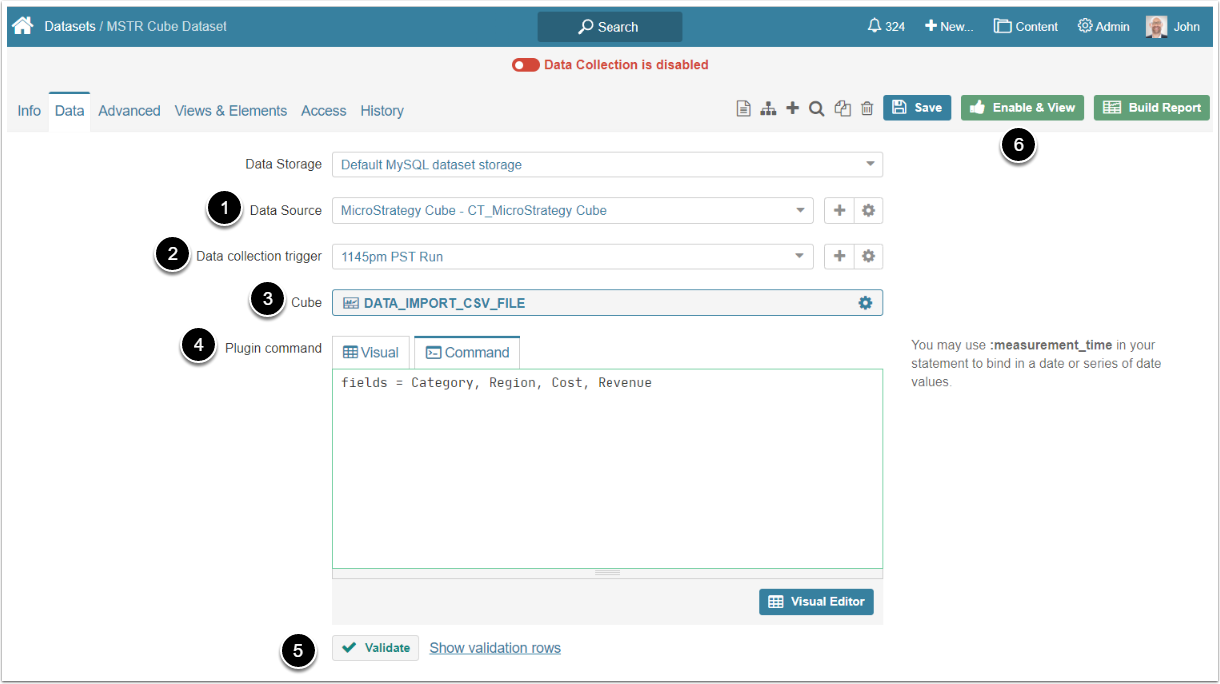Save the dataset
This screenshot has height=684, width=1220.
[917, 108]
